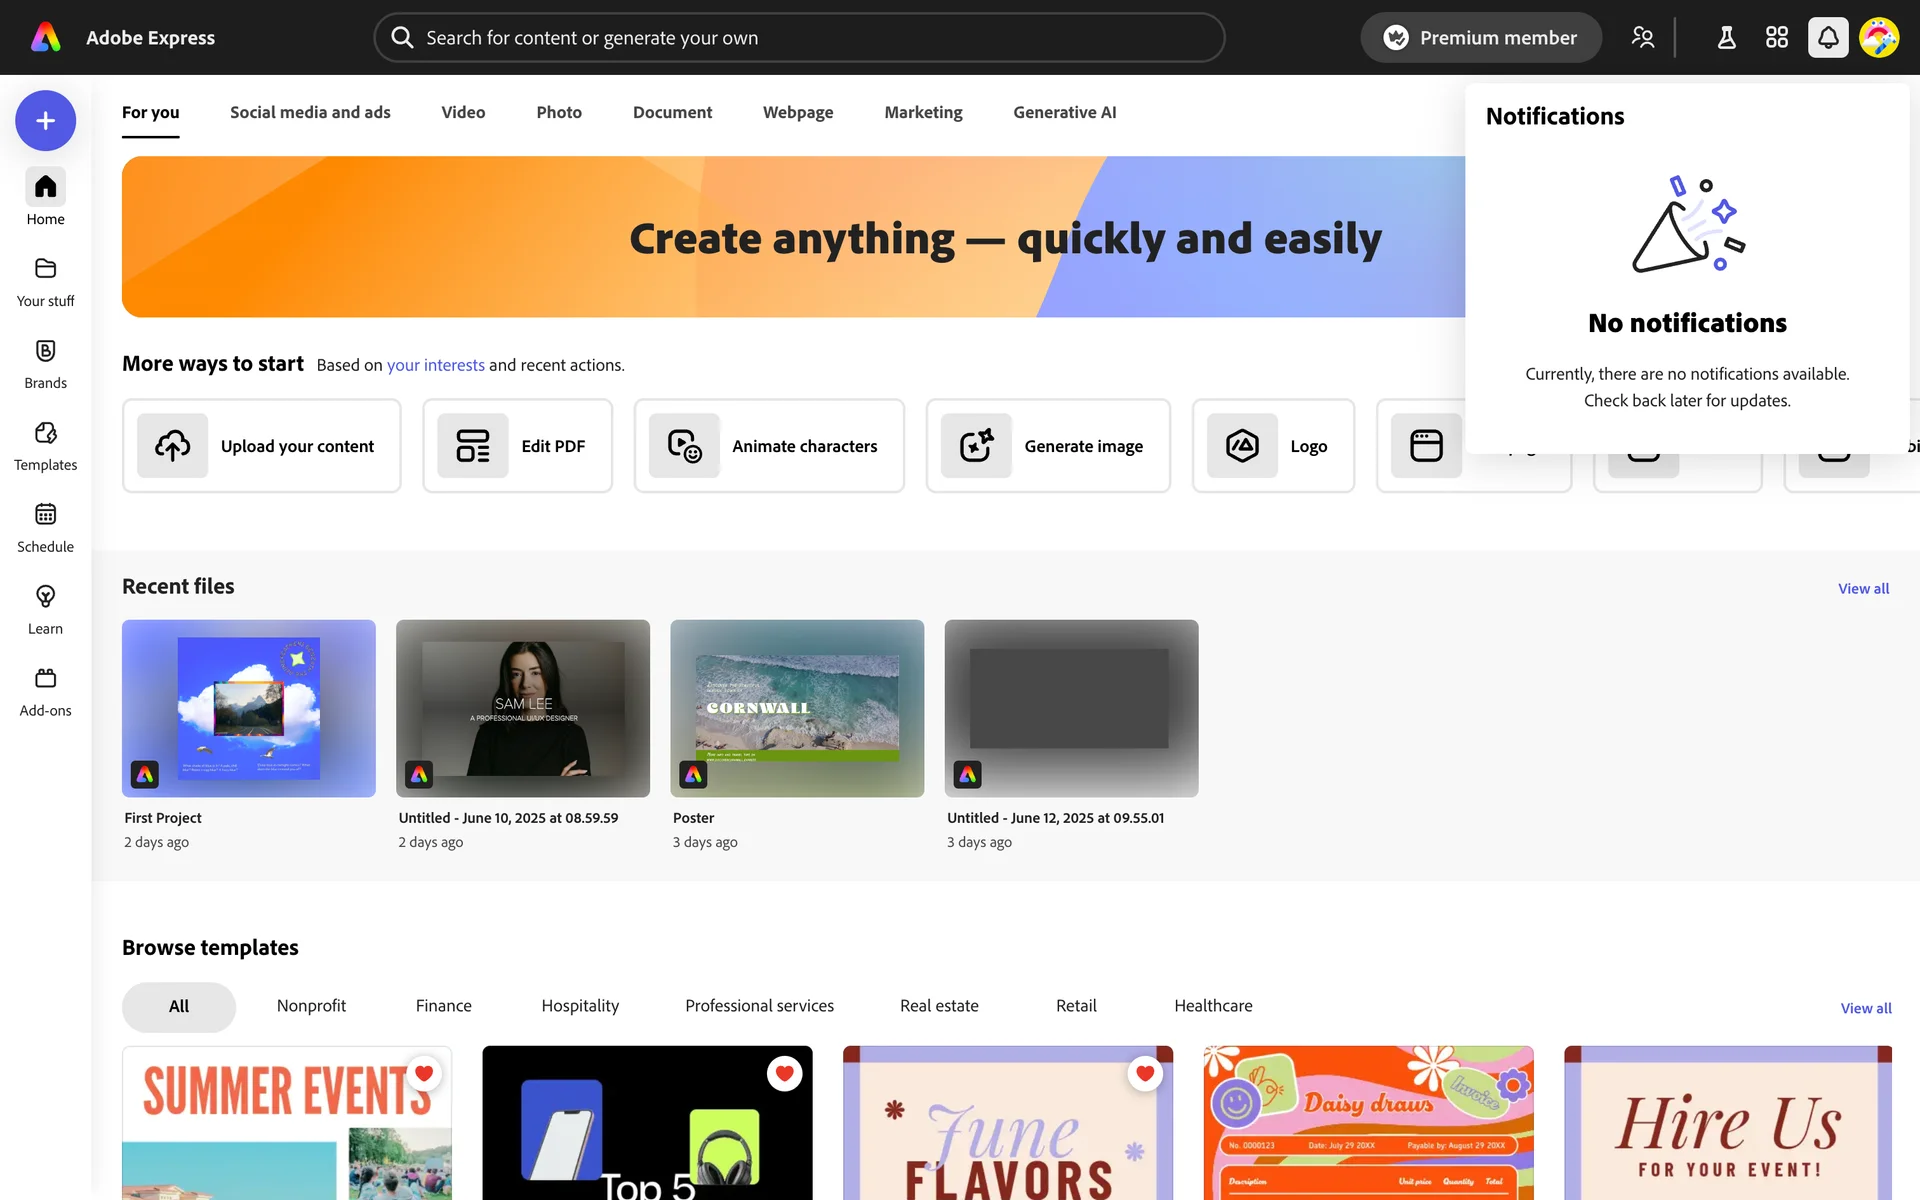Open the beaker labs icon

pos(1726,38)
